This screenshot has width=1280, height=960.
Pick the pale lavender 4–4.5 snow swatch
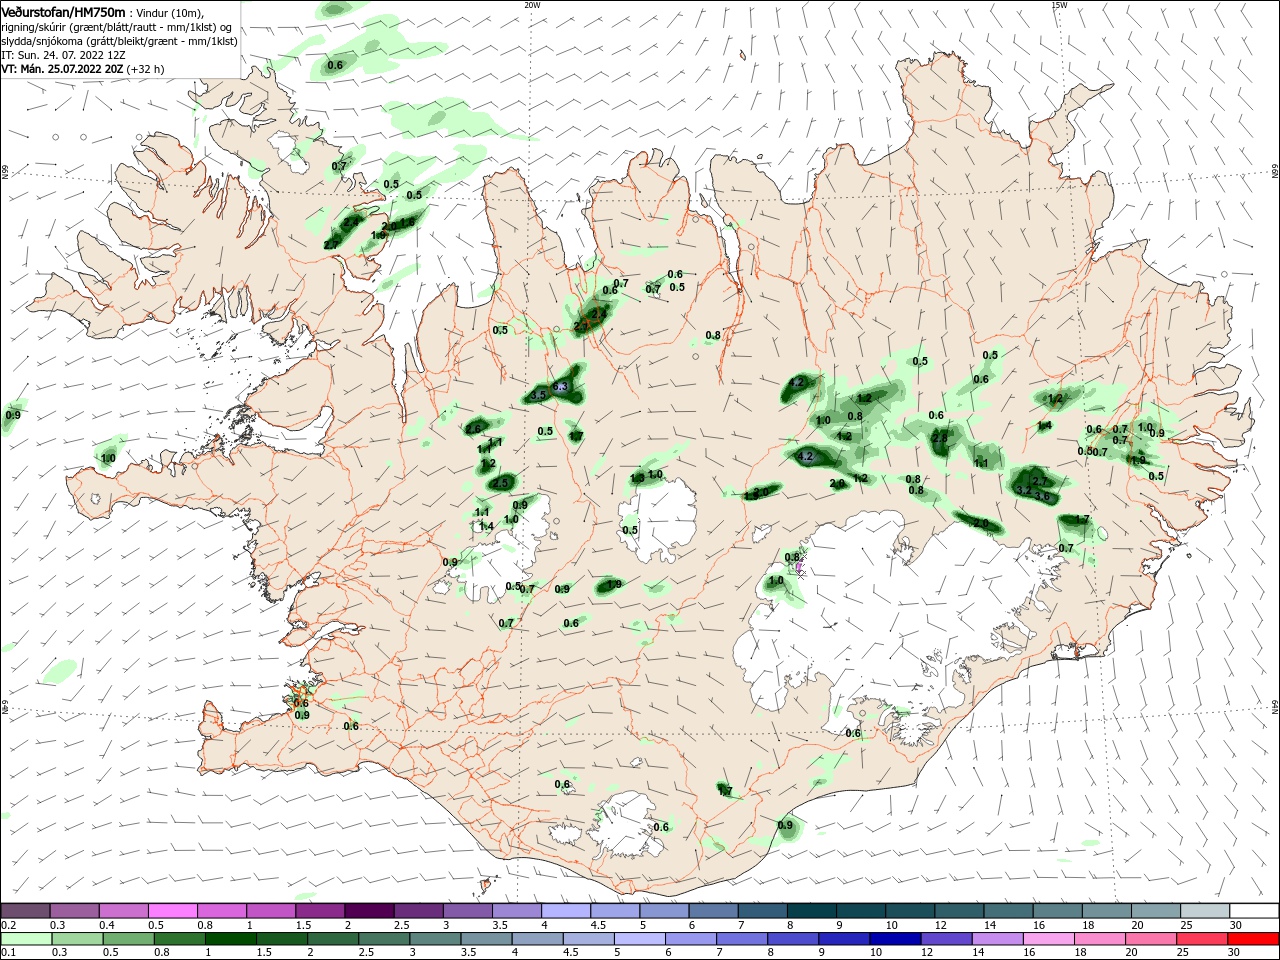[x=565, y=911]
